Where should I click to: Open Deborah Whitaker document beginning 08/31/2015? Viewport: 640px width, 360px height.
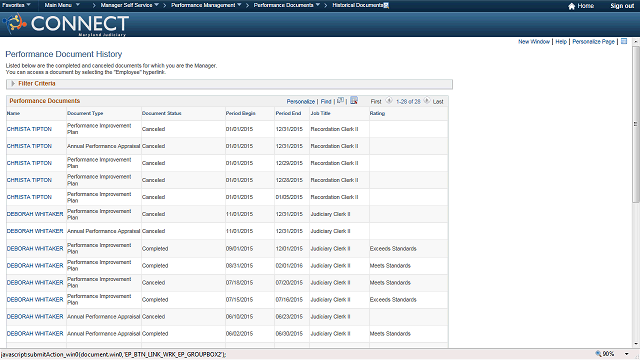click(x=35, y=266)
